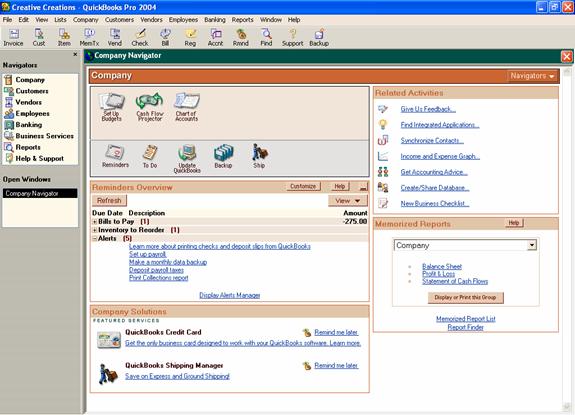Click Help button in Reminders Overview

[340, 186]
